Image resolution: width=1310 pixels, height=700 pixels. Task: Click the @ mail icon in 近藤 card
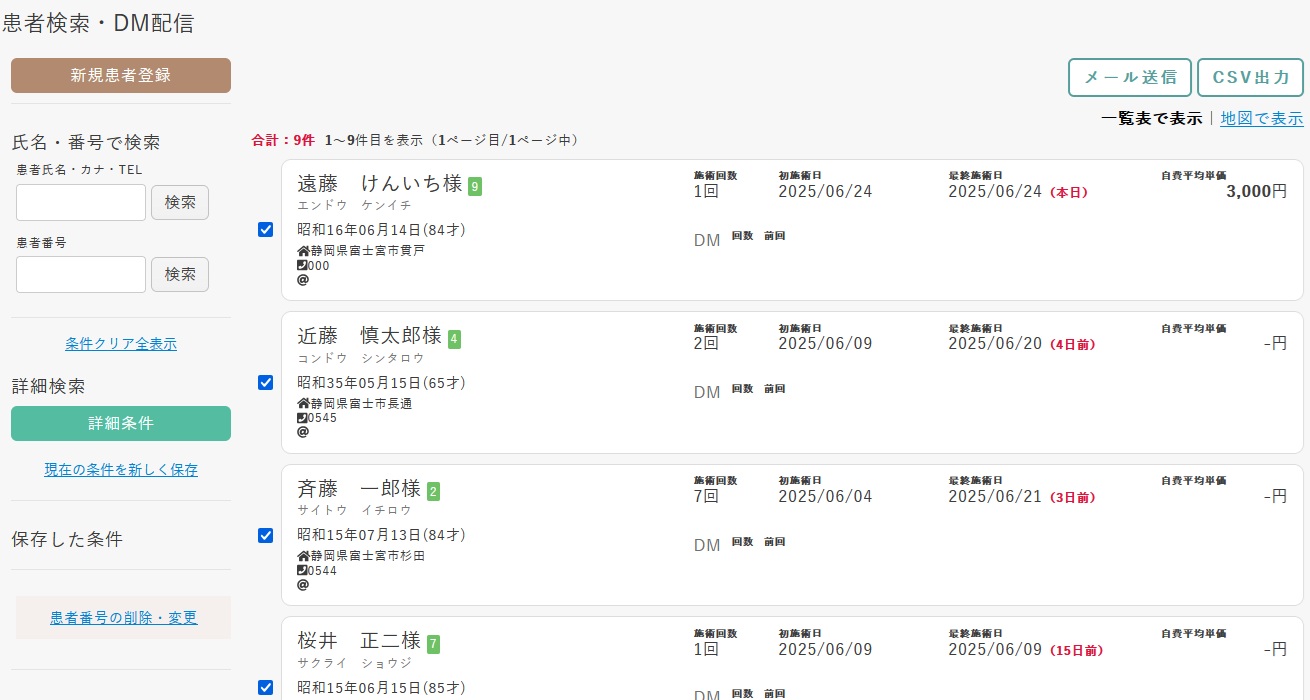pos(303,432)
